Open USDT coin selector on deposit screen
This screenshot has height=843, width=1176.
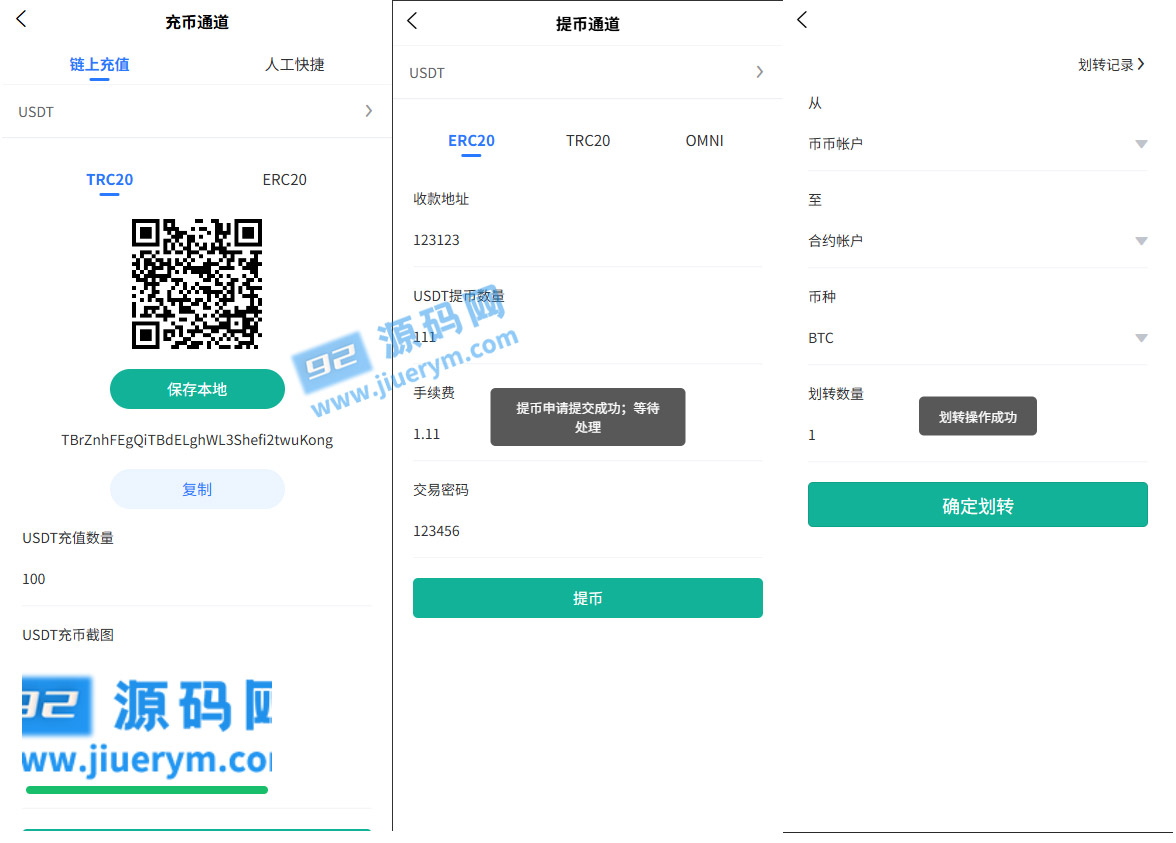[x=195, y=112]
